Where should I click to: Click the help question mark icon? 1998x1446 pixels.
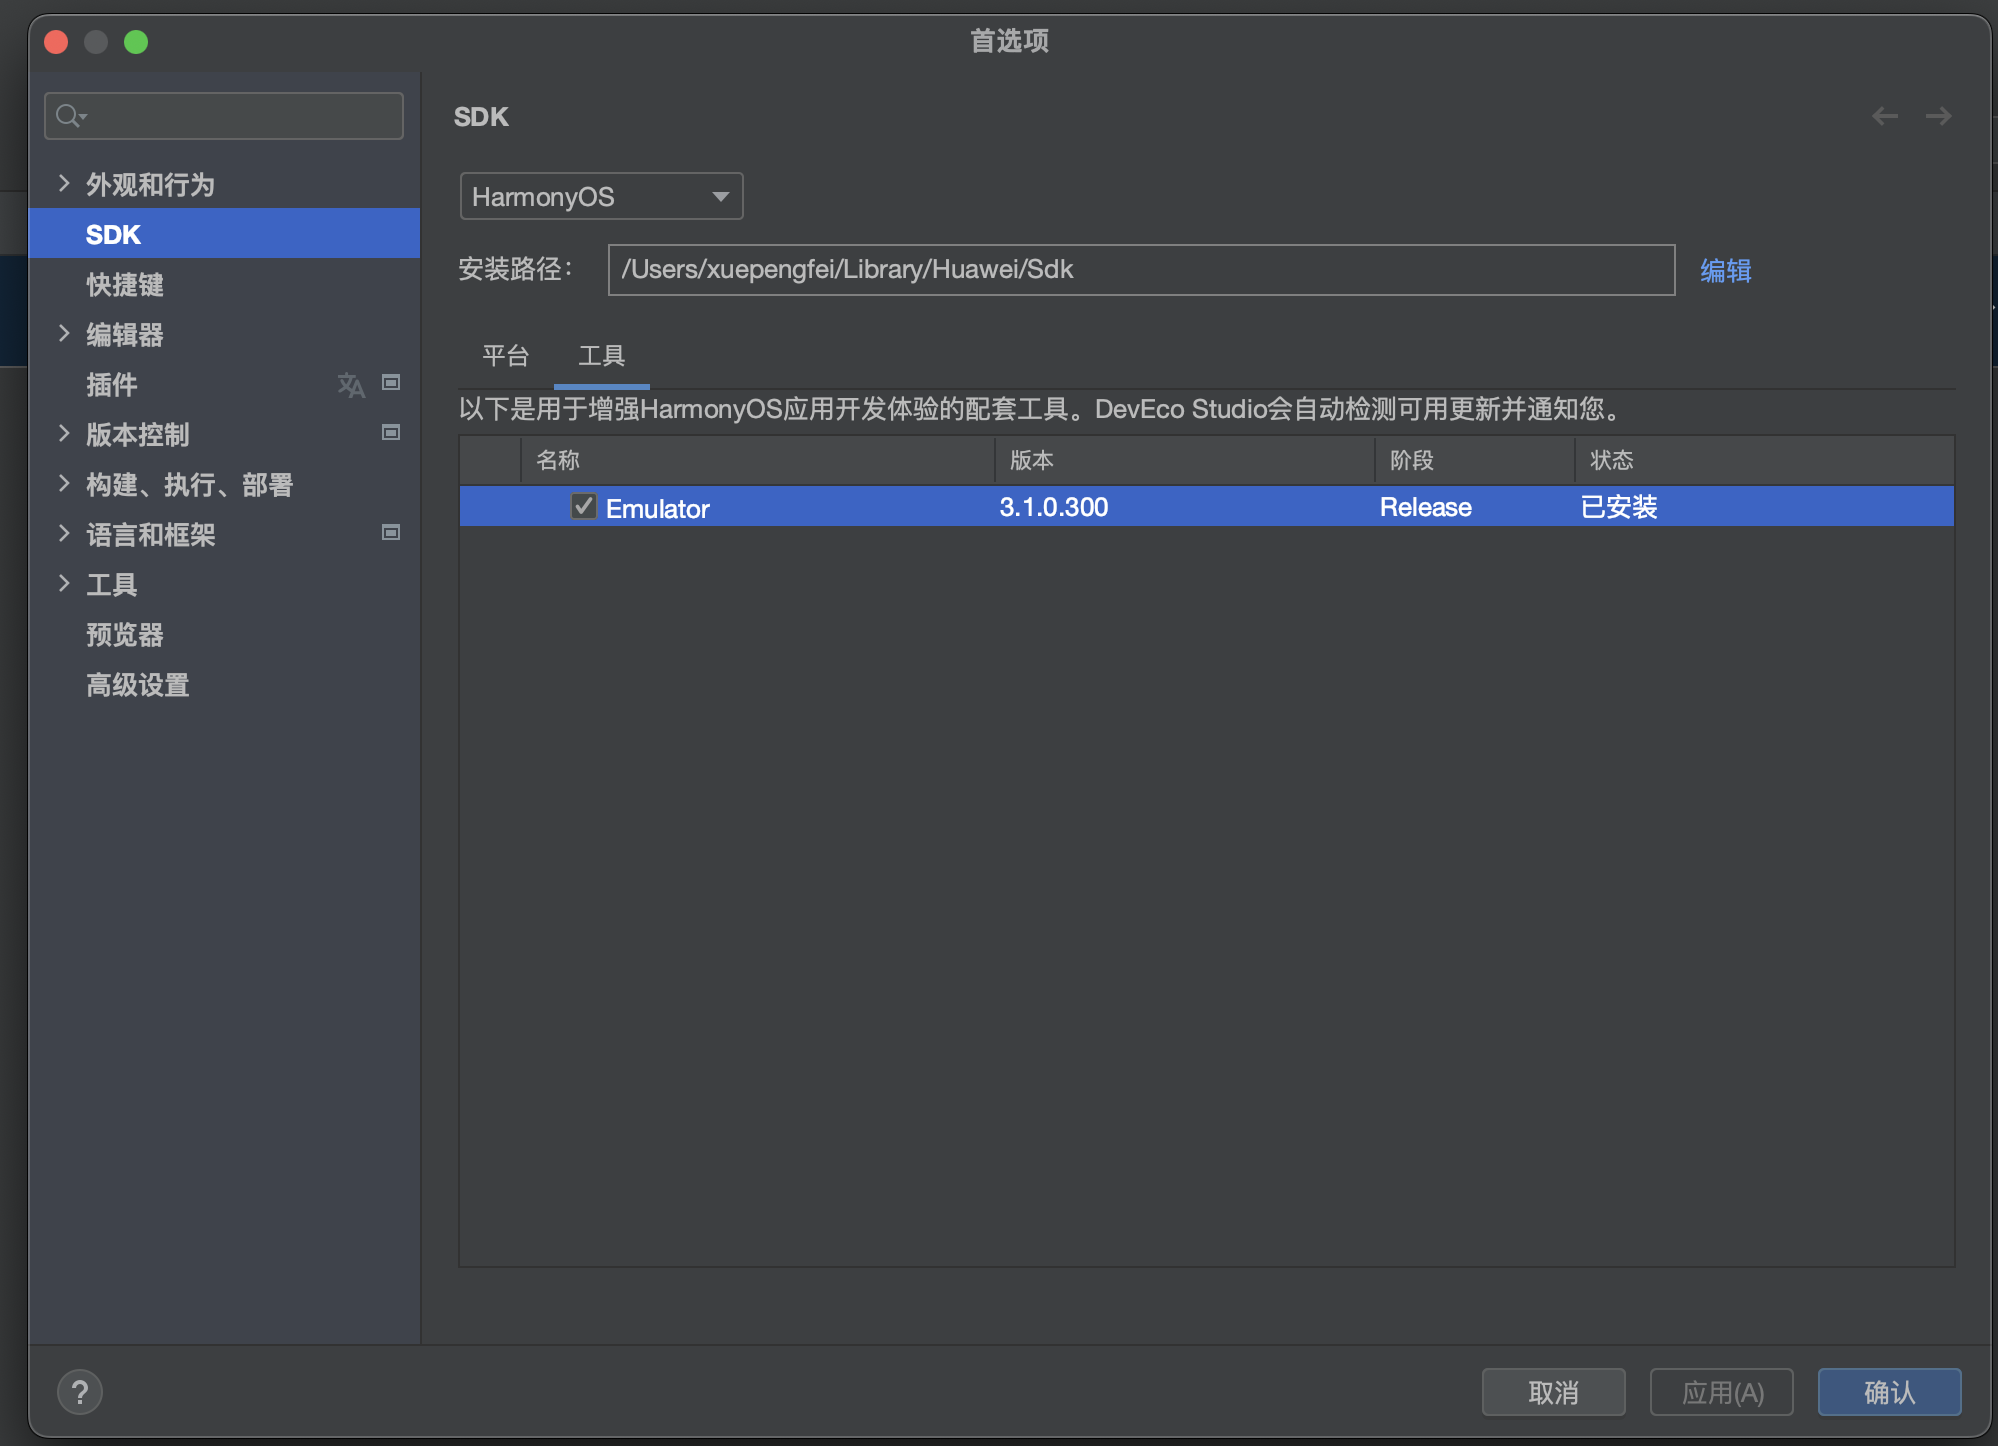tap(80, 1392)
